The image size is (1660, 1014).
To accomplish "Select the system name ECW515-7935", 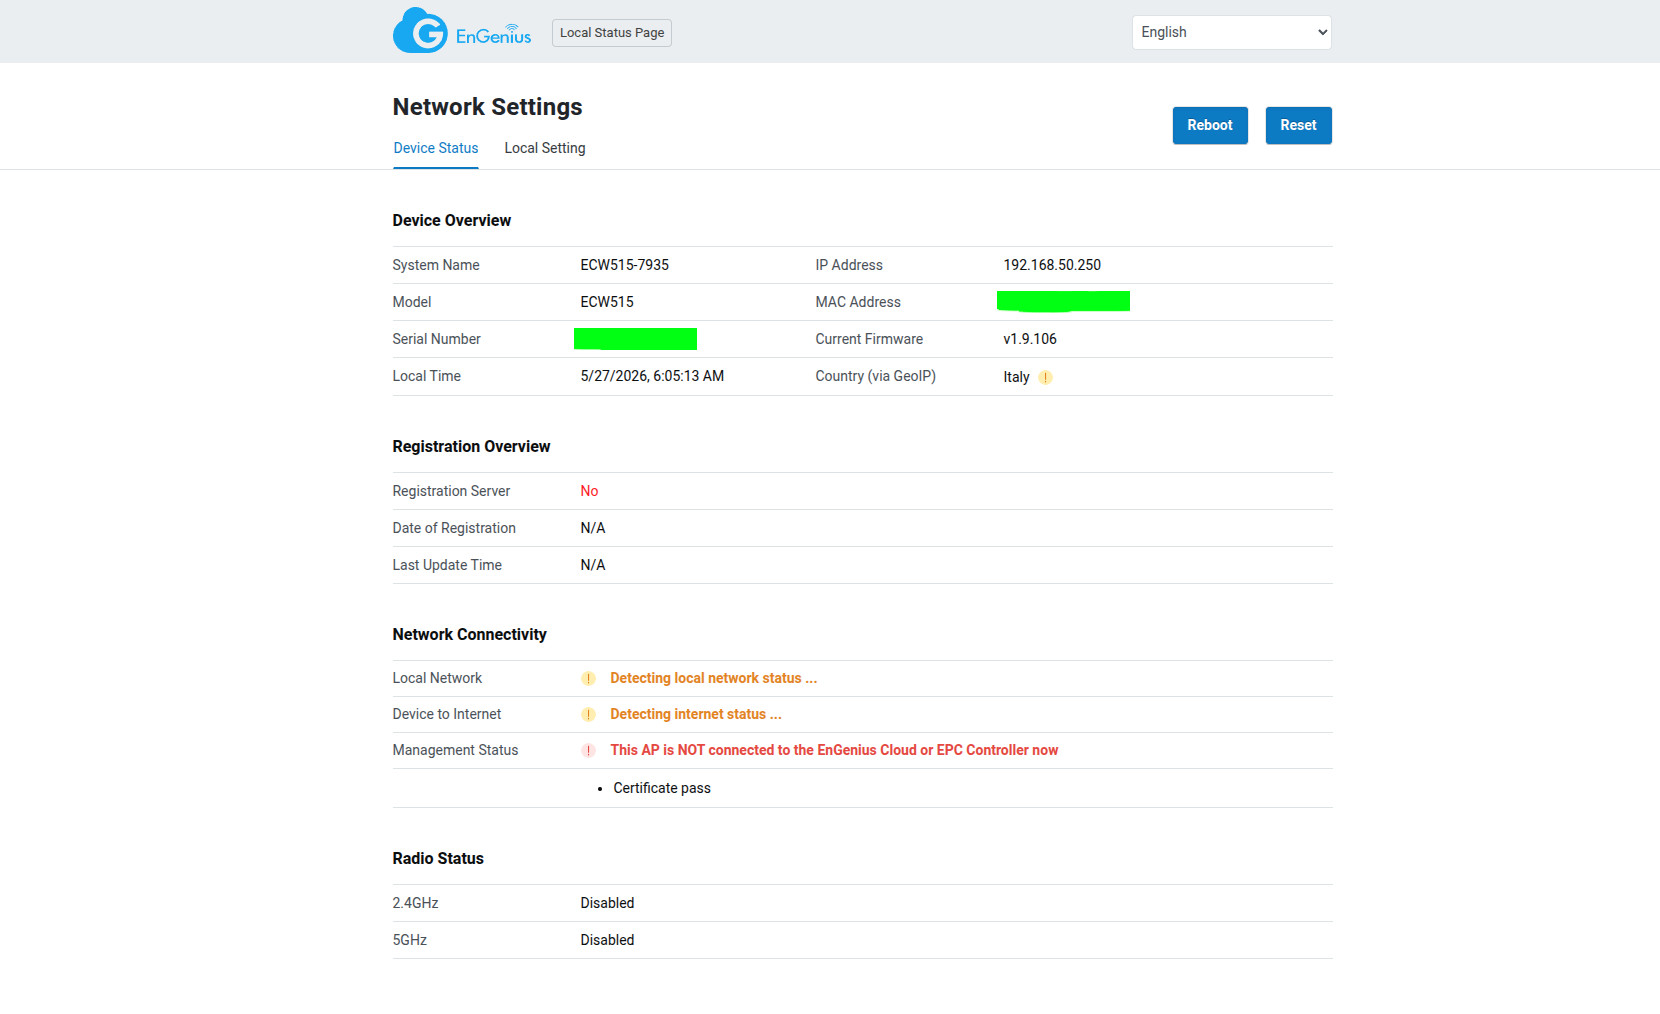I will (625, 265).
